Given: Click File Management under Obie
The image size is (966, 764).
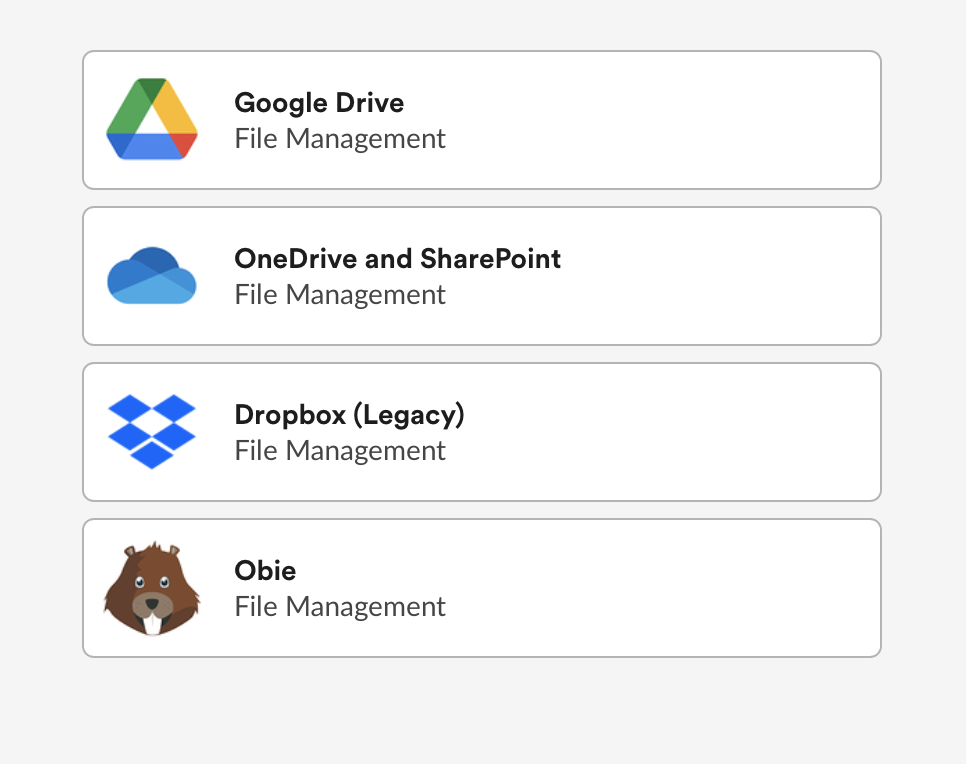Looking at the screenshot, I should click(x=340, y=606).
